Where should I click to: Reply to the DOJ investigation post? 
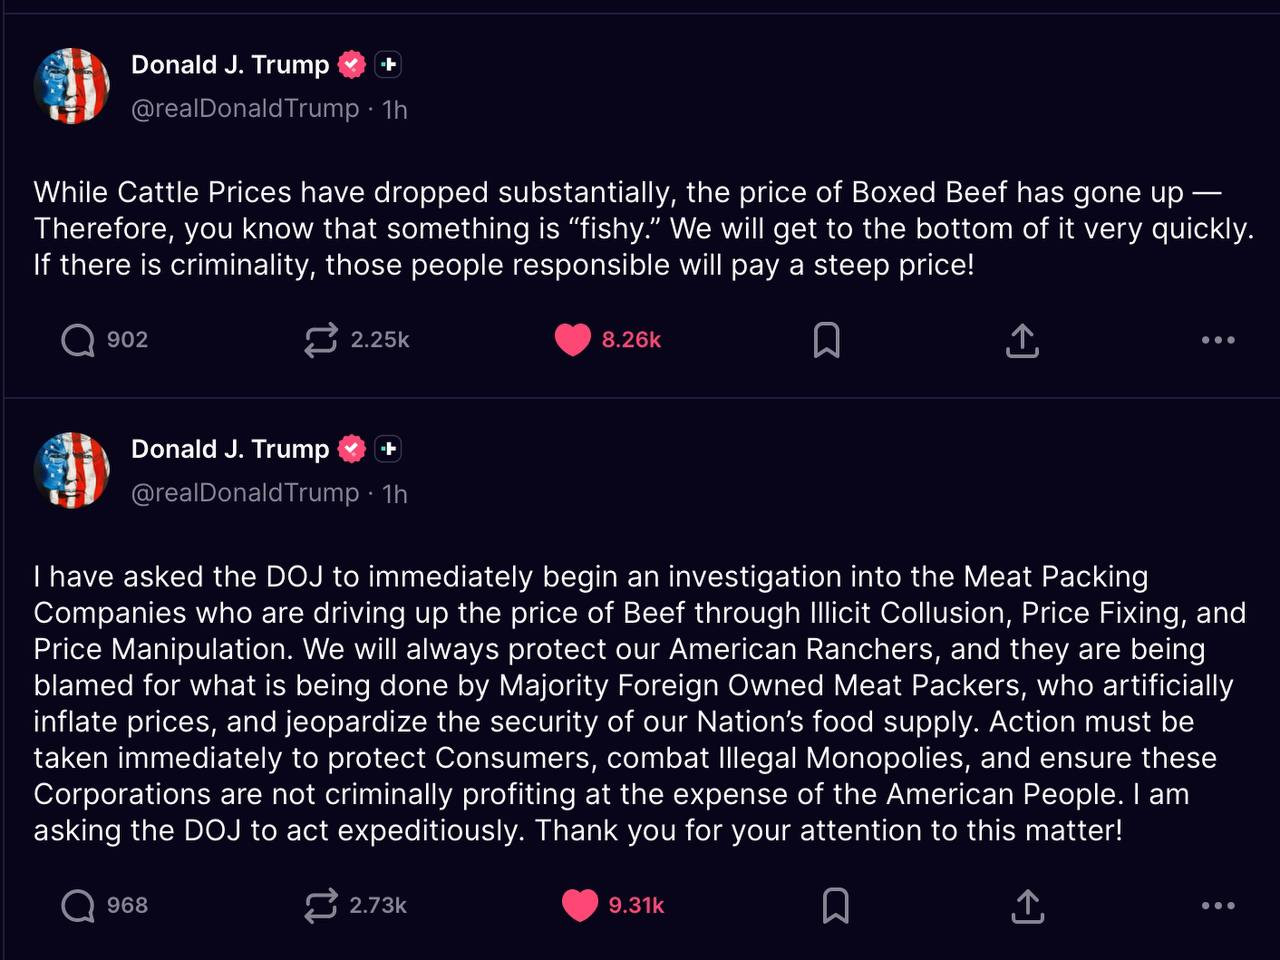pyautogui.click(x=78, y=906)
